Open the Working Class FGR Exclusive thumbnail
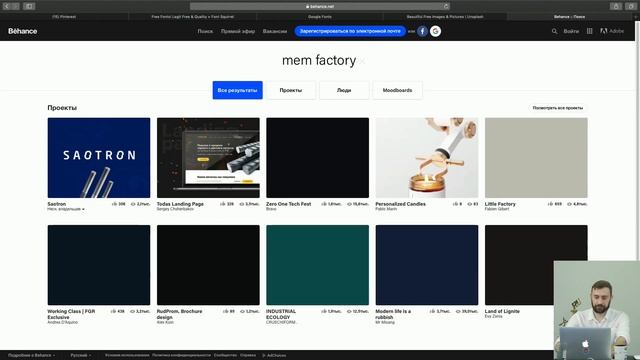 [99, 265]
